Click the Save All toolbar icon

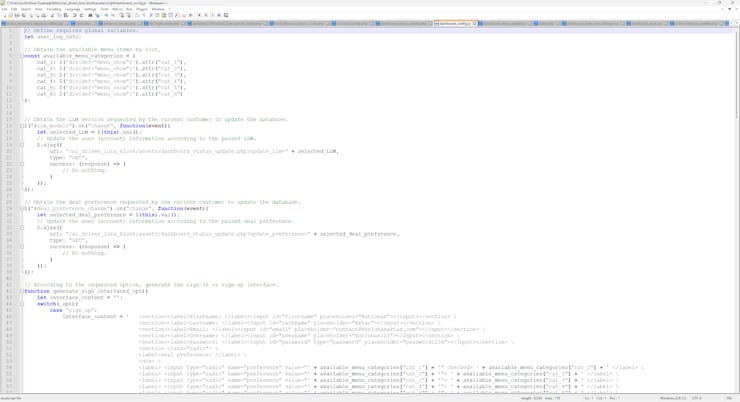[24, 15]
